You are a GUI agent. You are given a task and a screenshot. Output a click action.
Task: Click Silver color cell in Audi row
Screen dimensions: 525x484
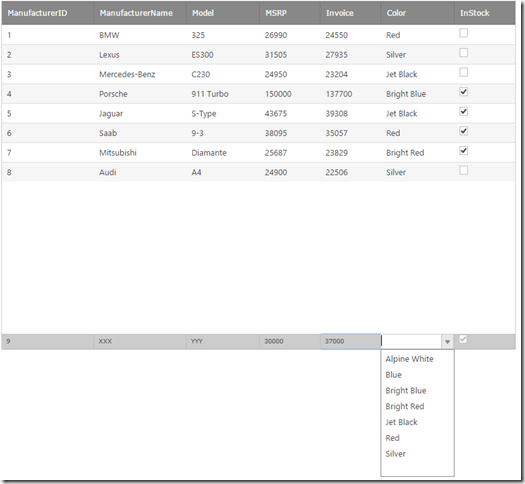click(x=418, y=172)
